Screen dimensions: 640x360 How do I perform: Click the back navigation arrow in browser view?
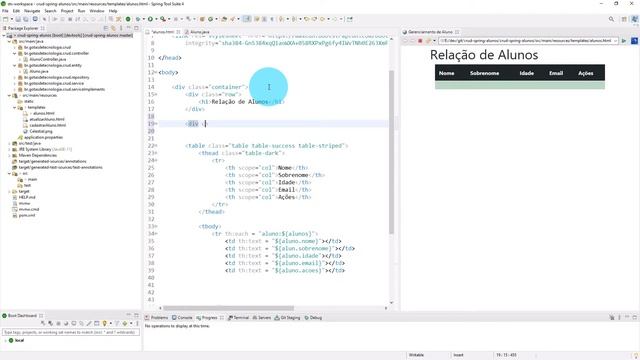pos(405,41)
